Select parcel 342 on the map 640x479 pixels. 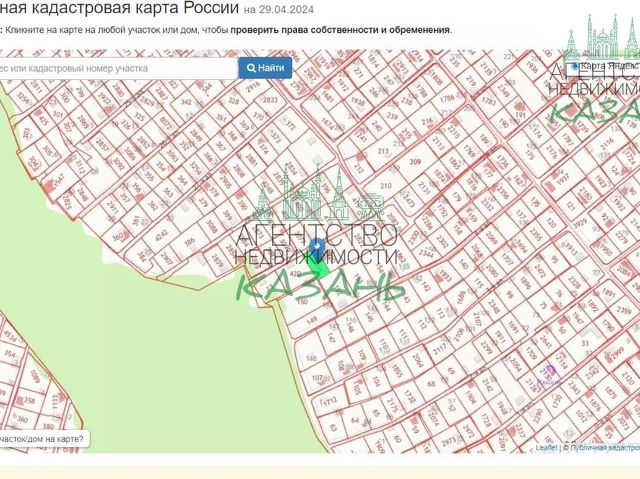point(186,102)
